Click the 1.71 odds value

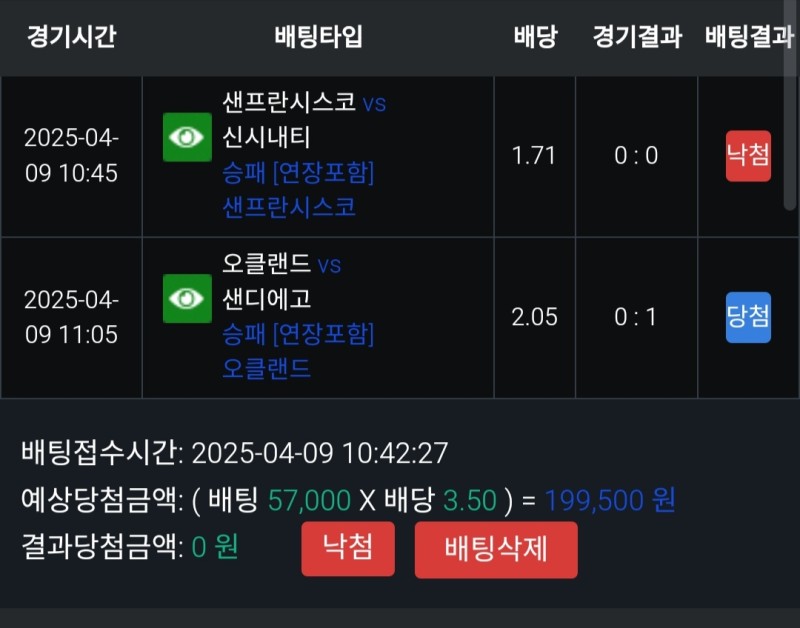(x=533, y=156)
